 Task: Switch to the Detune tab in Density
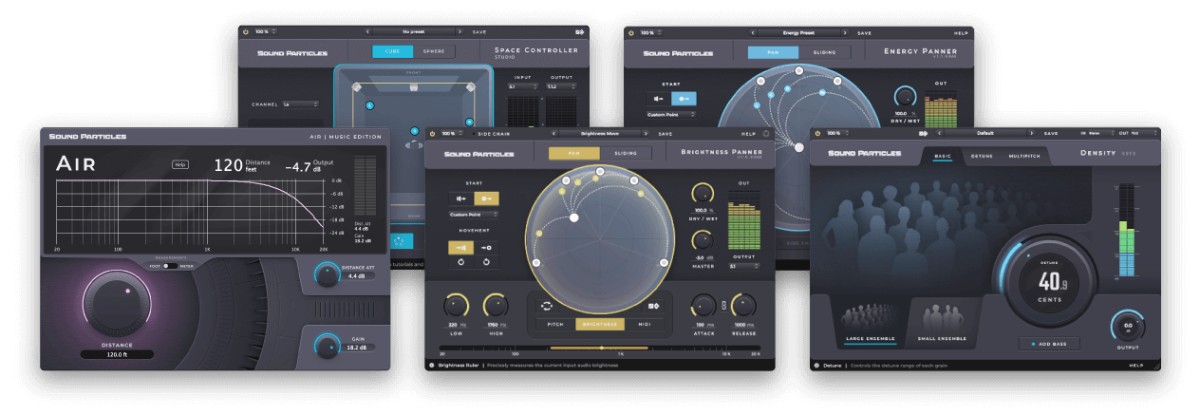[x=982, y=155]
